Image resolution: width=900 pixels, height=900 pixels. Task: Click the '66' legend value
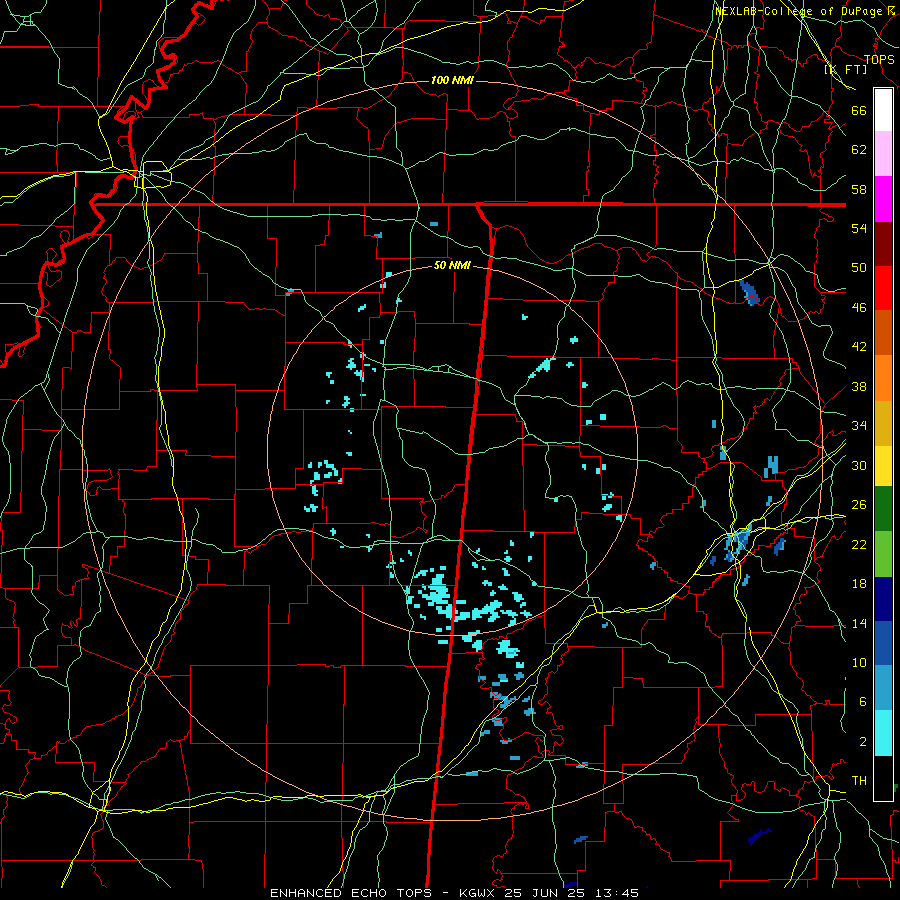859,111
